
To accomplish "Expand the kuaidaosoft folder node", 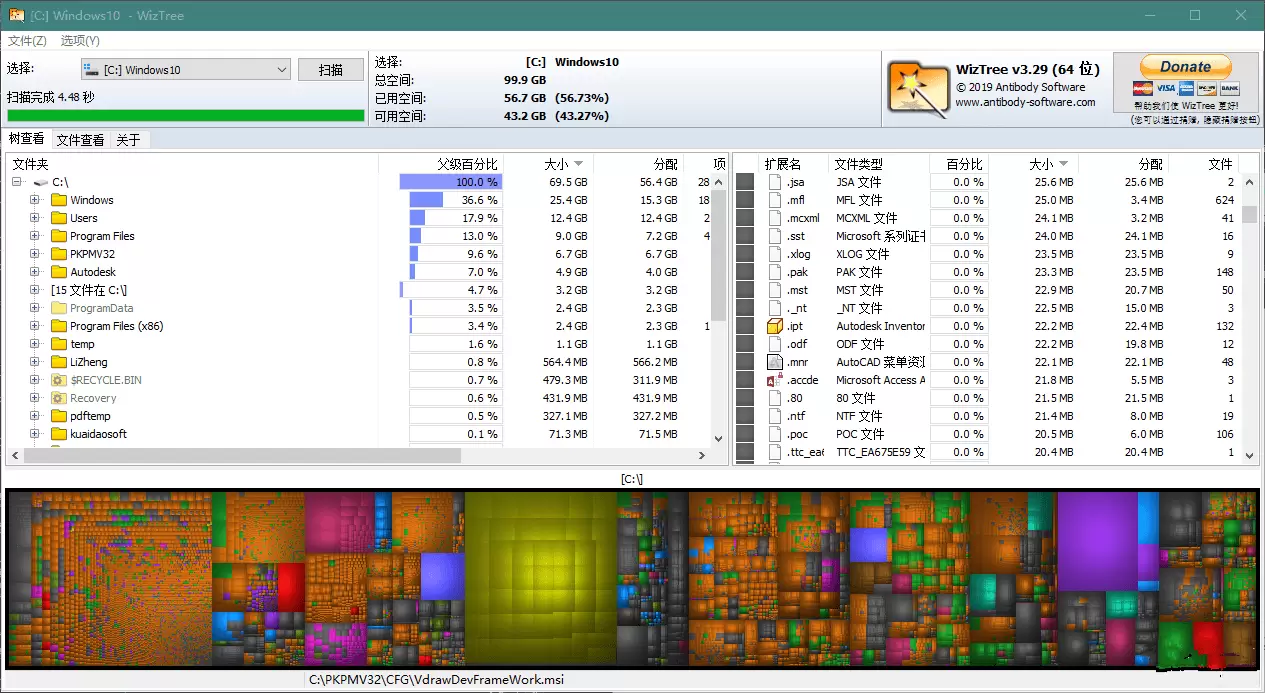I will (x=35, y=434).
